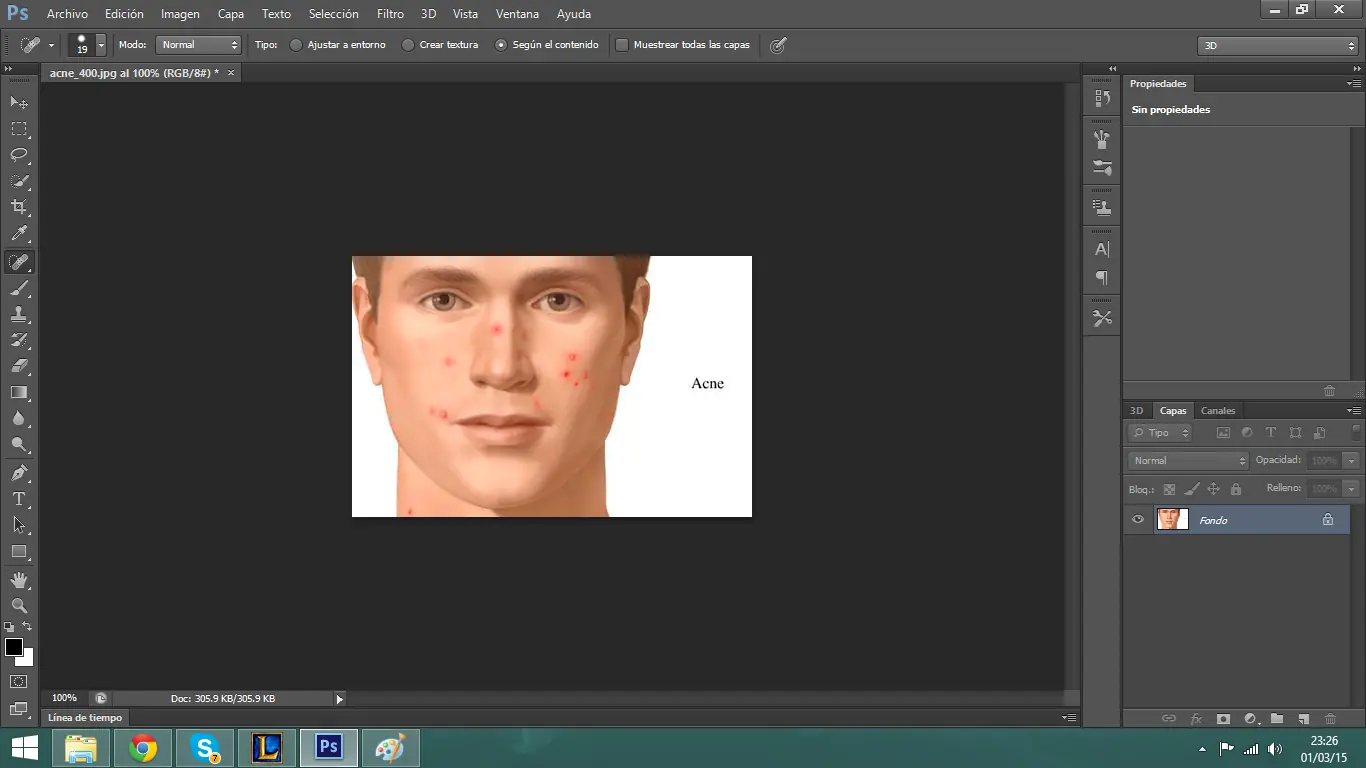1366x768 pixels.
Task: Hide the Fondo layer eye icon
Action: pyautogui.click(x=1137, y=520)
